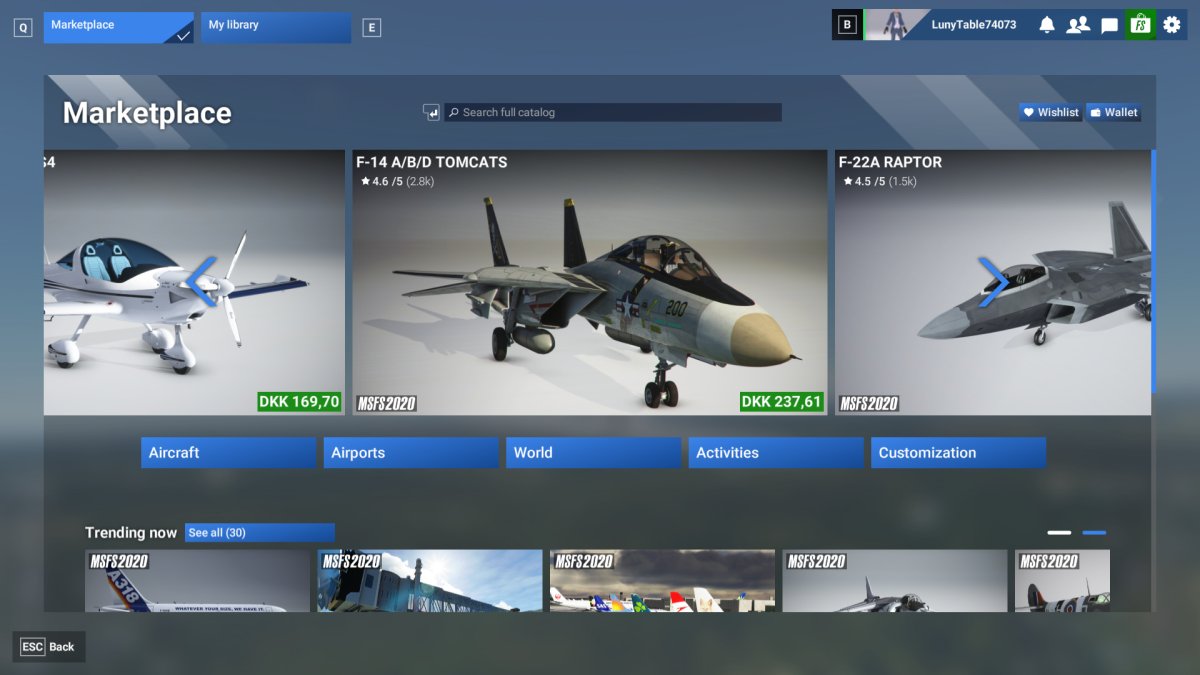Open the F-14 Tomcat fighter jet image
The width and height of the screenshot is (1200, 675).
point(590,283)
